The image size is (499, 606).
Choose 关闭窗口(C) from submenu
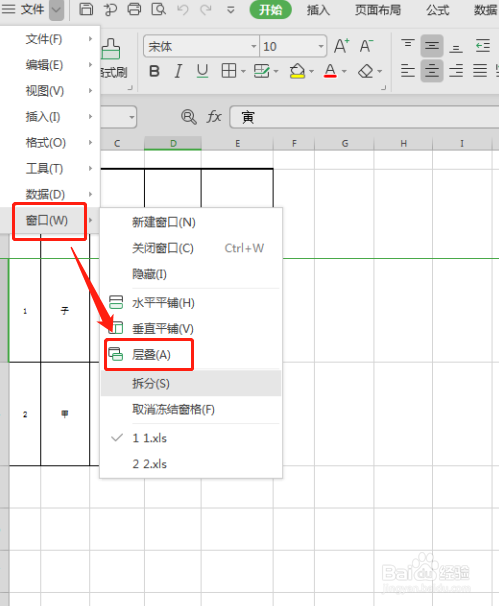tap(191, 248)
